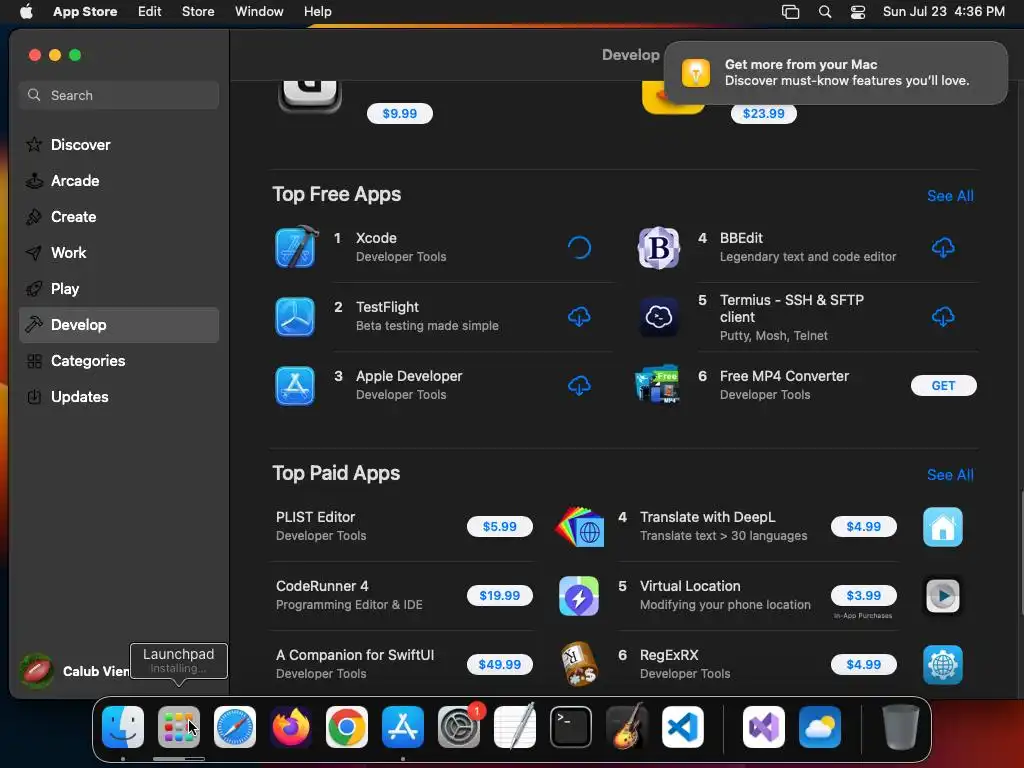Open the Apple Developer app icon
1024x768 pixels.
point(295,386)
